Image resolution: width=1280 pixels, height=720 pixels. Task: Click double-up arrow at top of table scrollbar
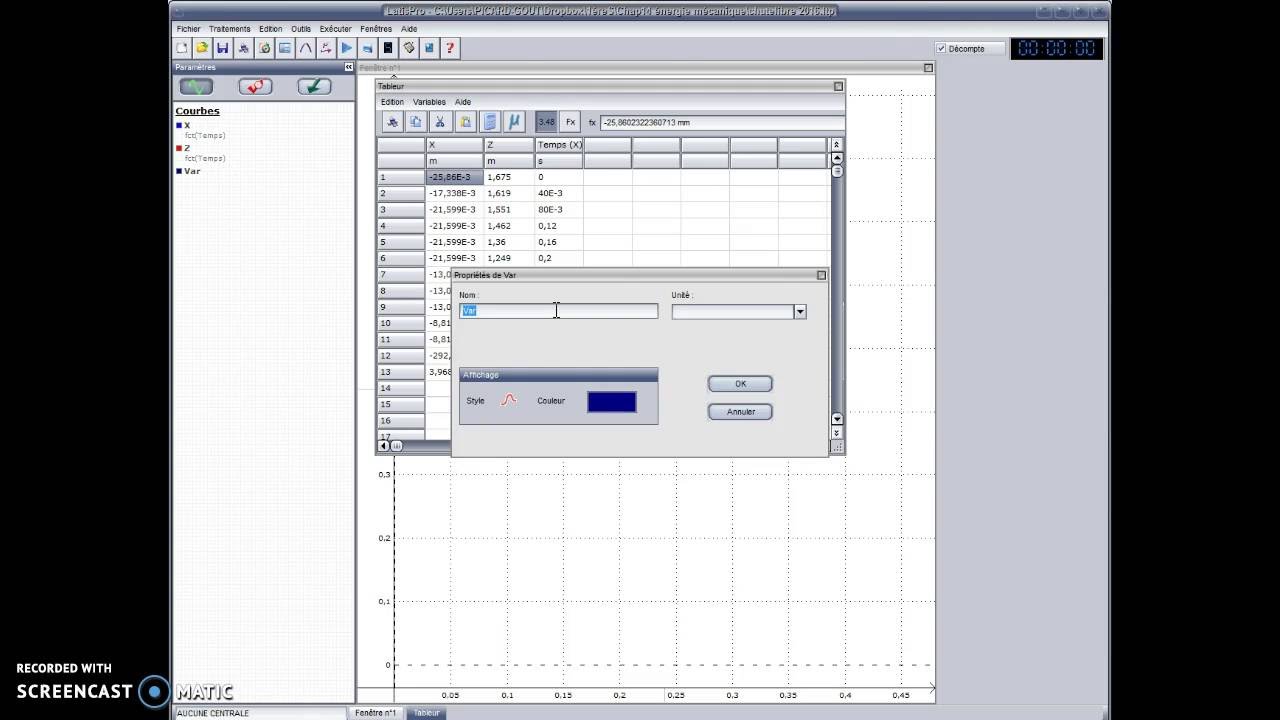837,145
